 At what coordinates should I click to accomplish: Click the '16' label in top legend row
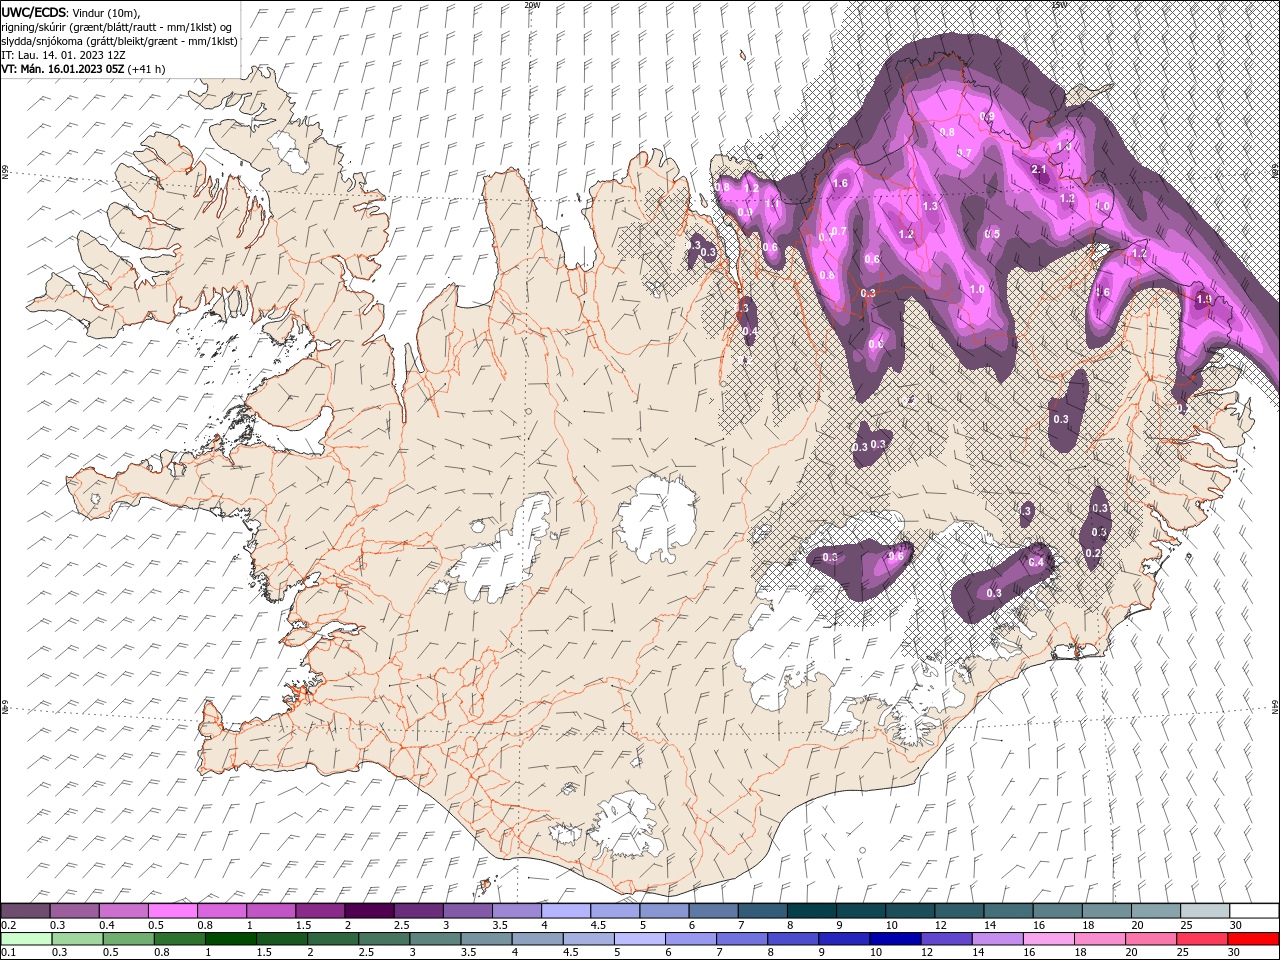[x=1040, y=925]
